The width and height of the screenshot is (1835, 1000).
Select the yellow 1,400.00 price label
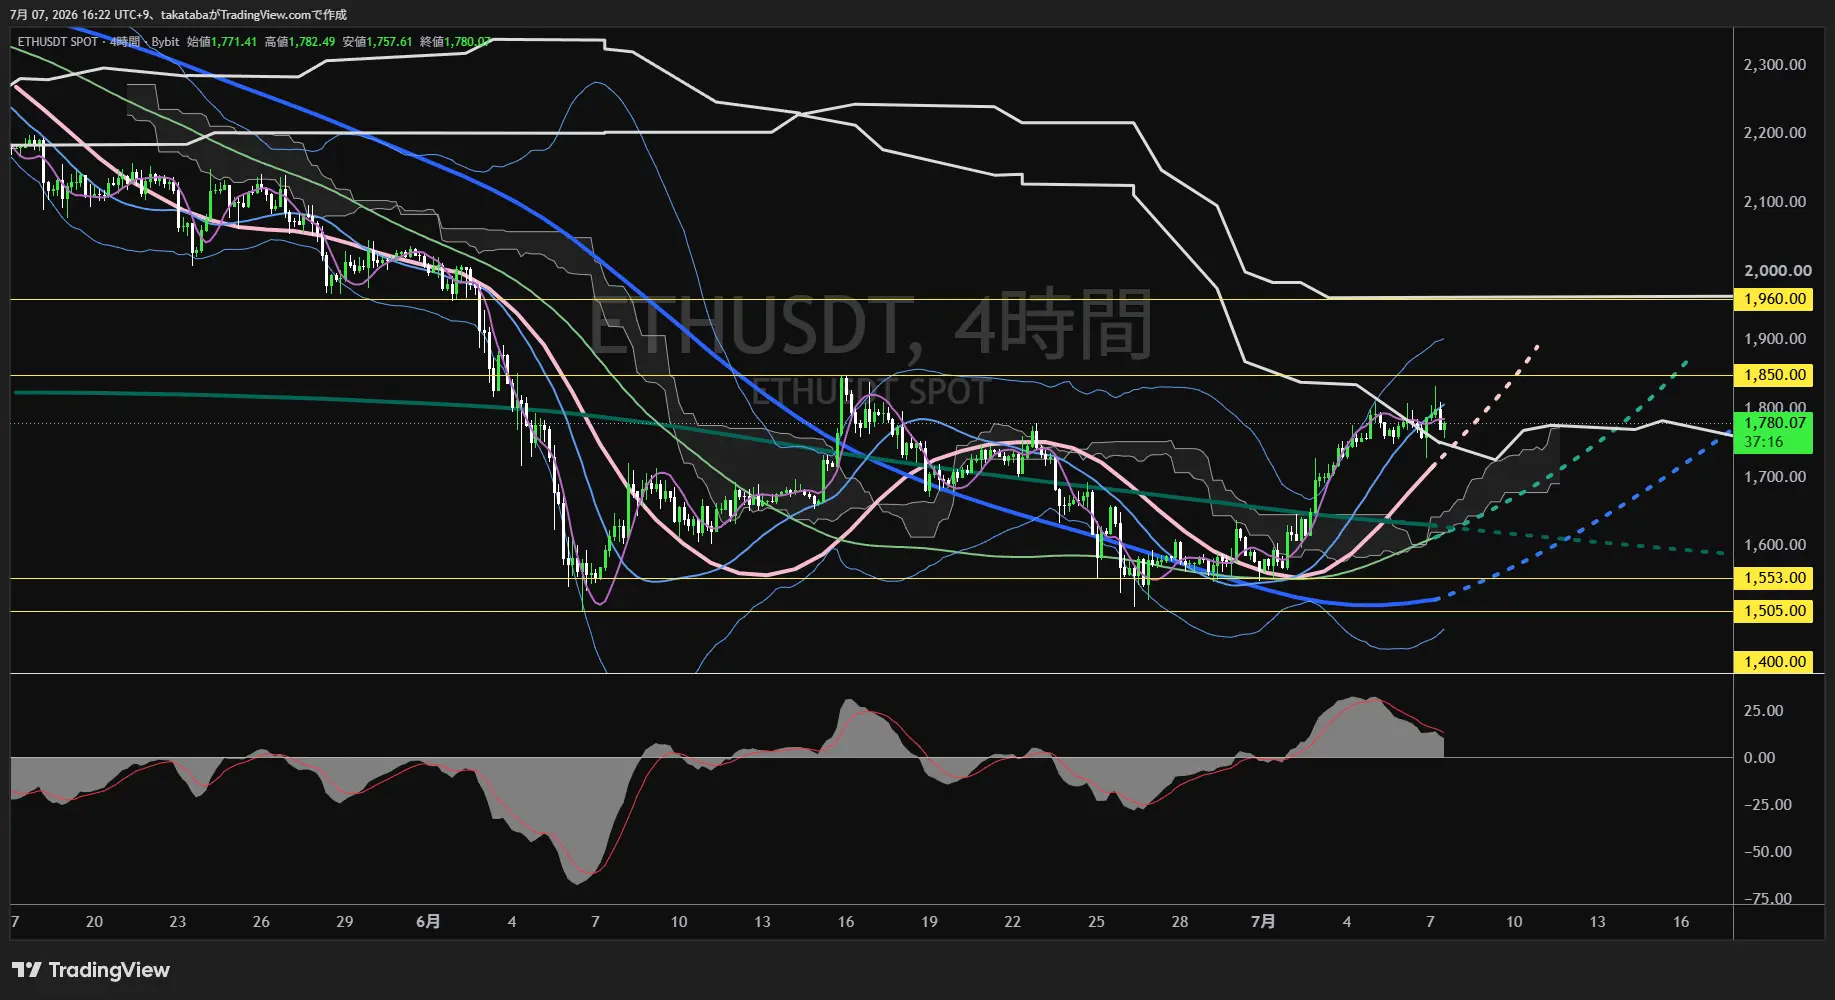pos(1774,662)
